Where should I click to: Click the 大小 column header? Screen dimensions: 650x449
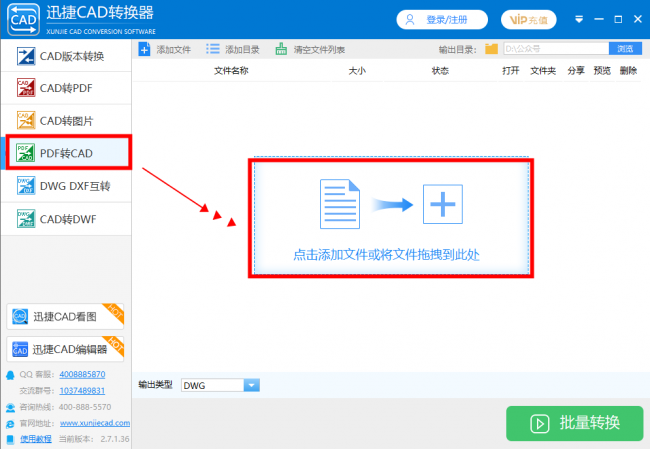pyautogui.click(x=357, y=70)
